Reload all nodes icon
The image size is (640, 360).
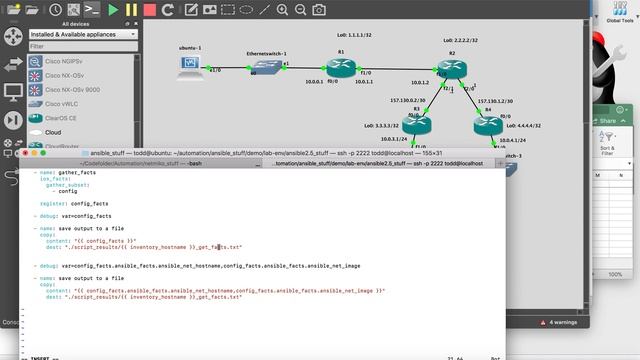167,9
